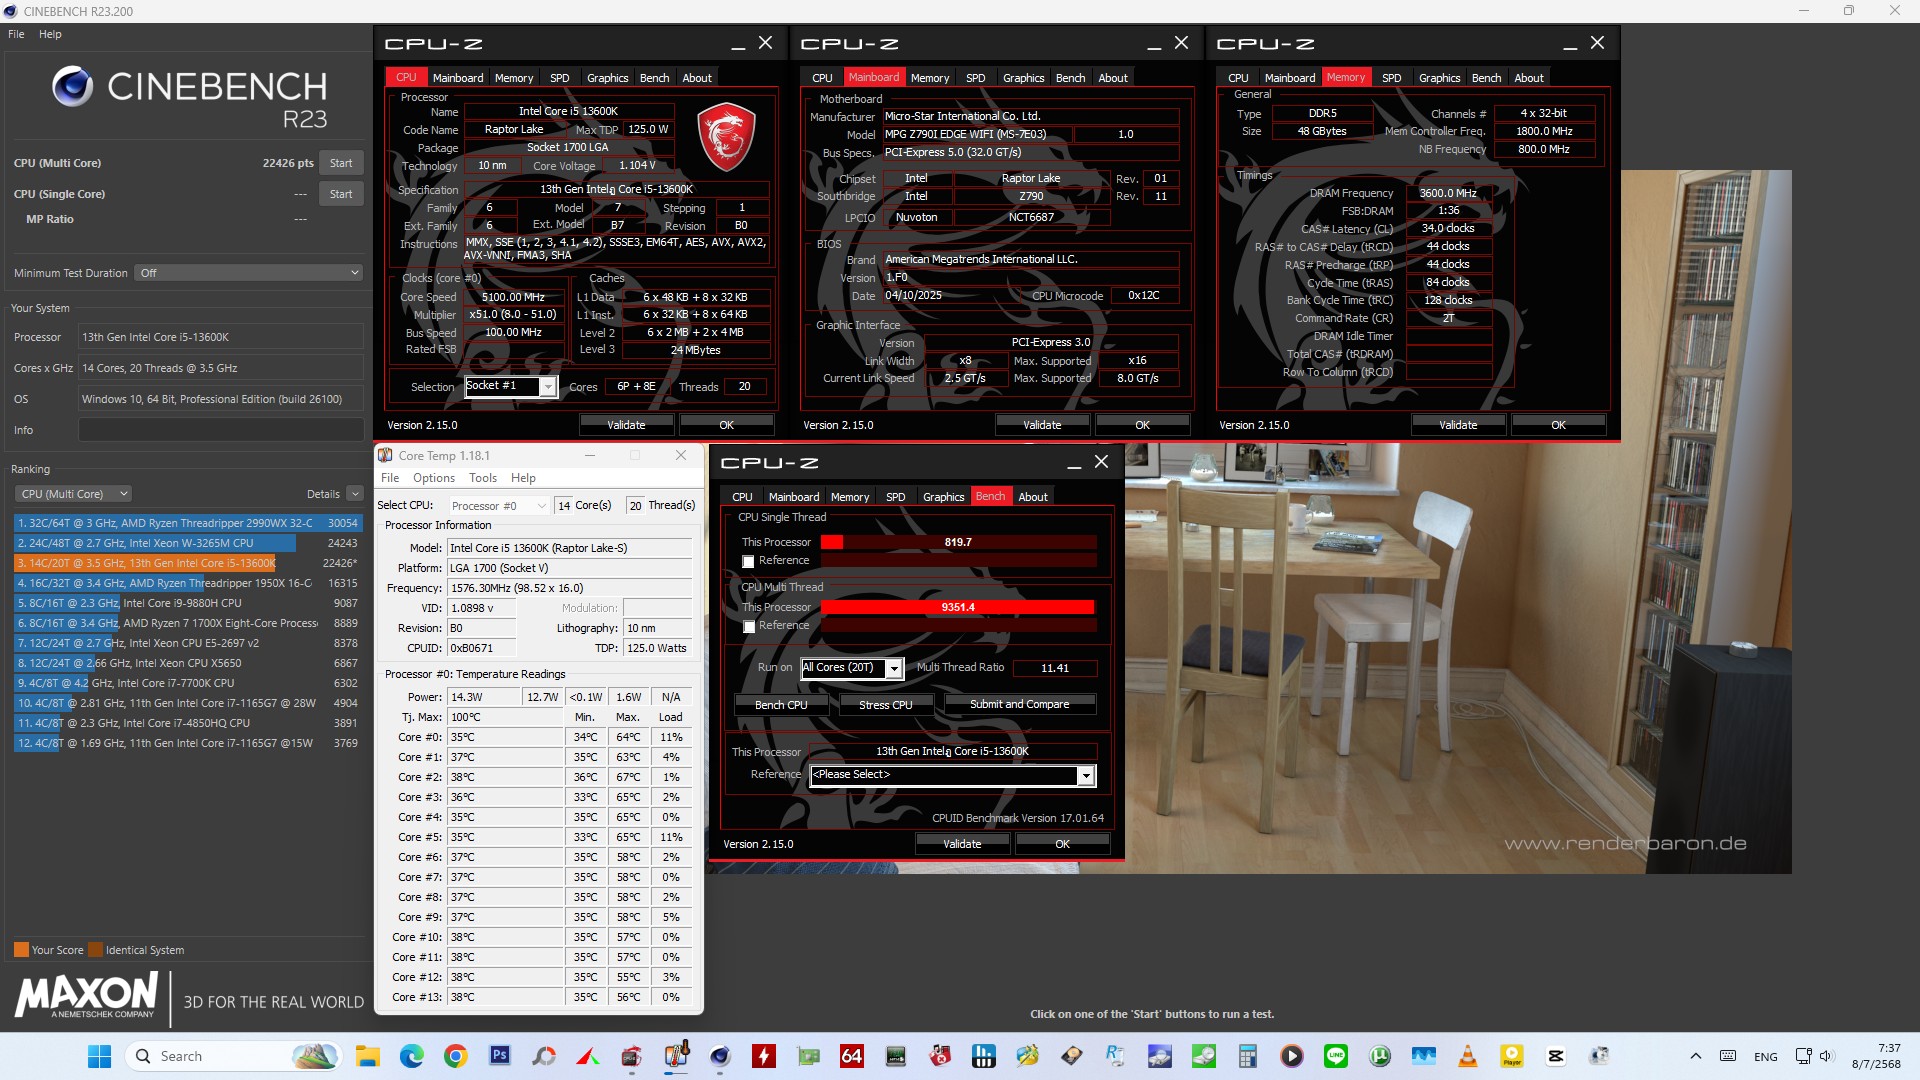1920x1080 pixels.
Task: Click the Cinebench Info input field
Action: 221,430
